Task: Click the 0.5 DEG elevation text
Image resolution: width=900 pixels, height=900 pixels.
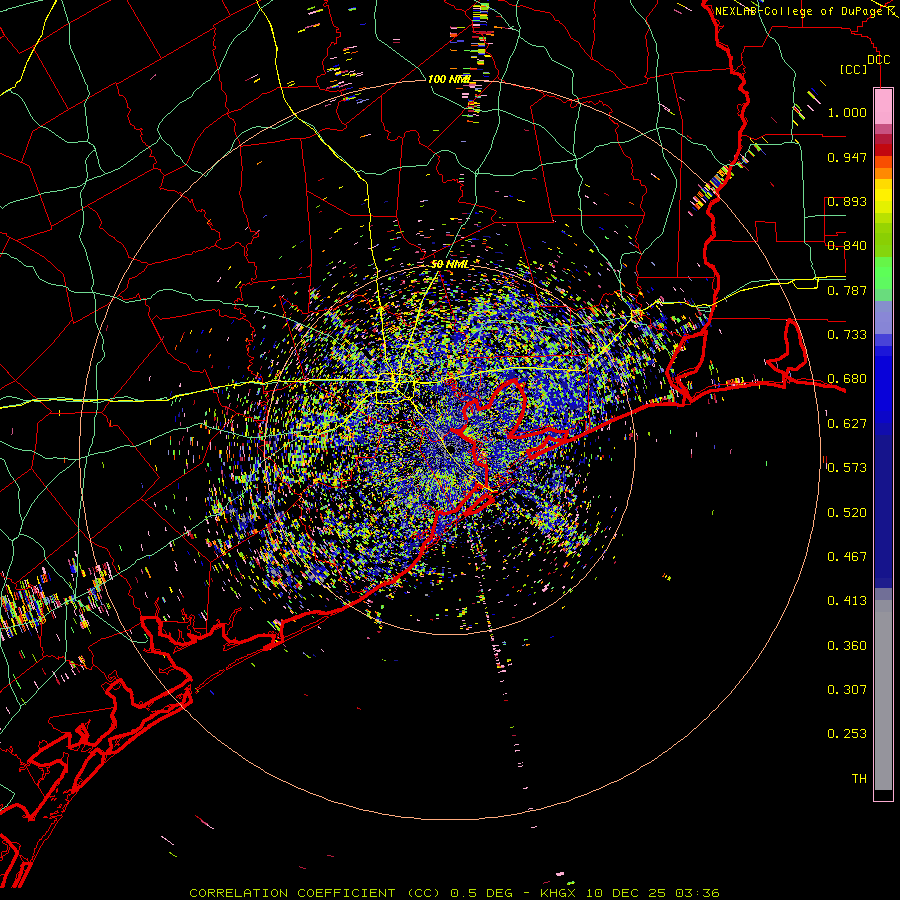Action: (x=481, y=893)
